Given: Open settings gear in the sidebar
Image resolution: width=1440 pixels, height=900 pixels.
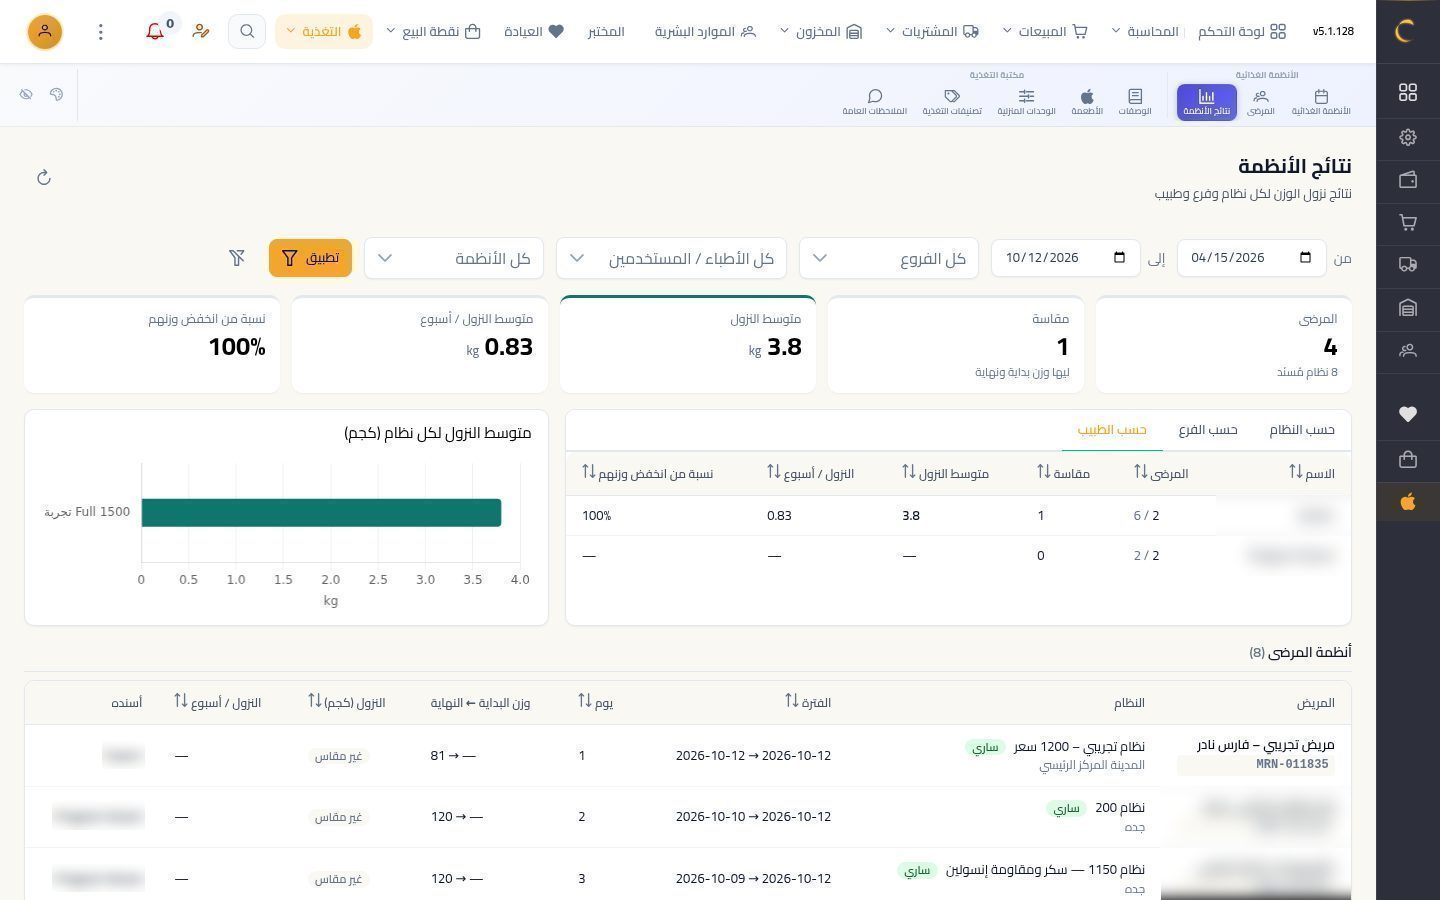Looking at the screenshot, I should click(1408, 137).
